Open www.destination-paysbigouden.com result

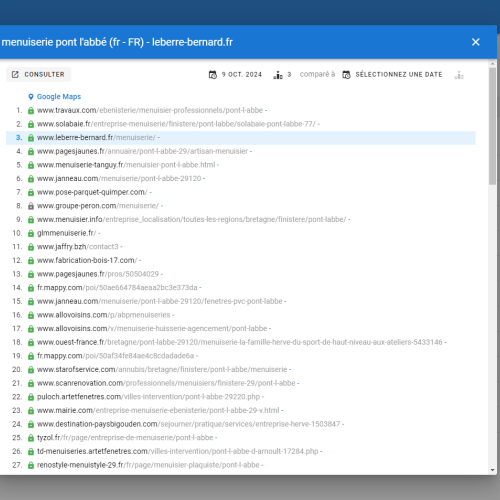point(189,425)
